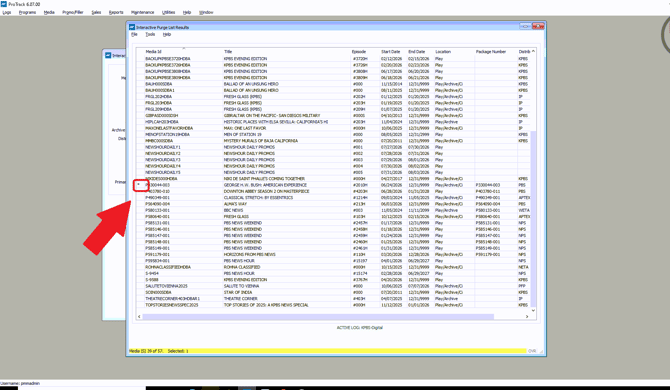The height and width of the screenshot is (390, 670).
Task: Sort by the End Date column header
Action: point(417,51)
